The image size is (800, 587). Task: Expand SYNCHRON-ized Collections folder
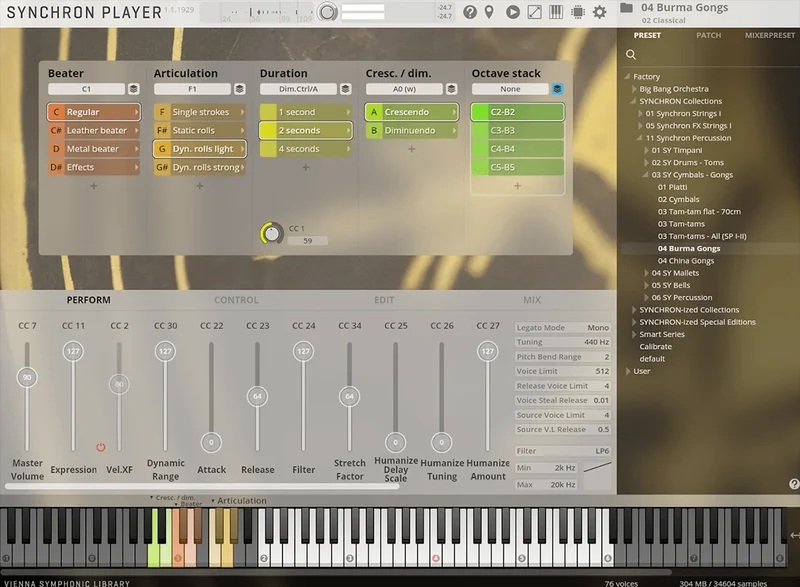pyautogui.click(x=634, y=310)
